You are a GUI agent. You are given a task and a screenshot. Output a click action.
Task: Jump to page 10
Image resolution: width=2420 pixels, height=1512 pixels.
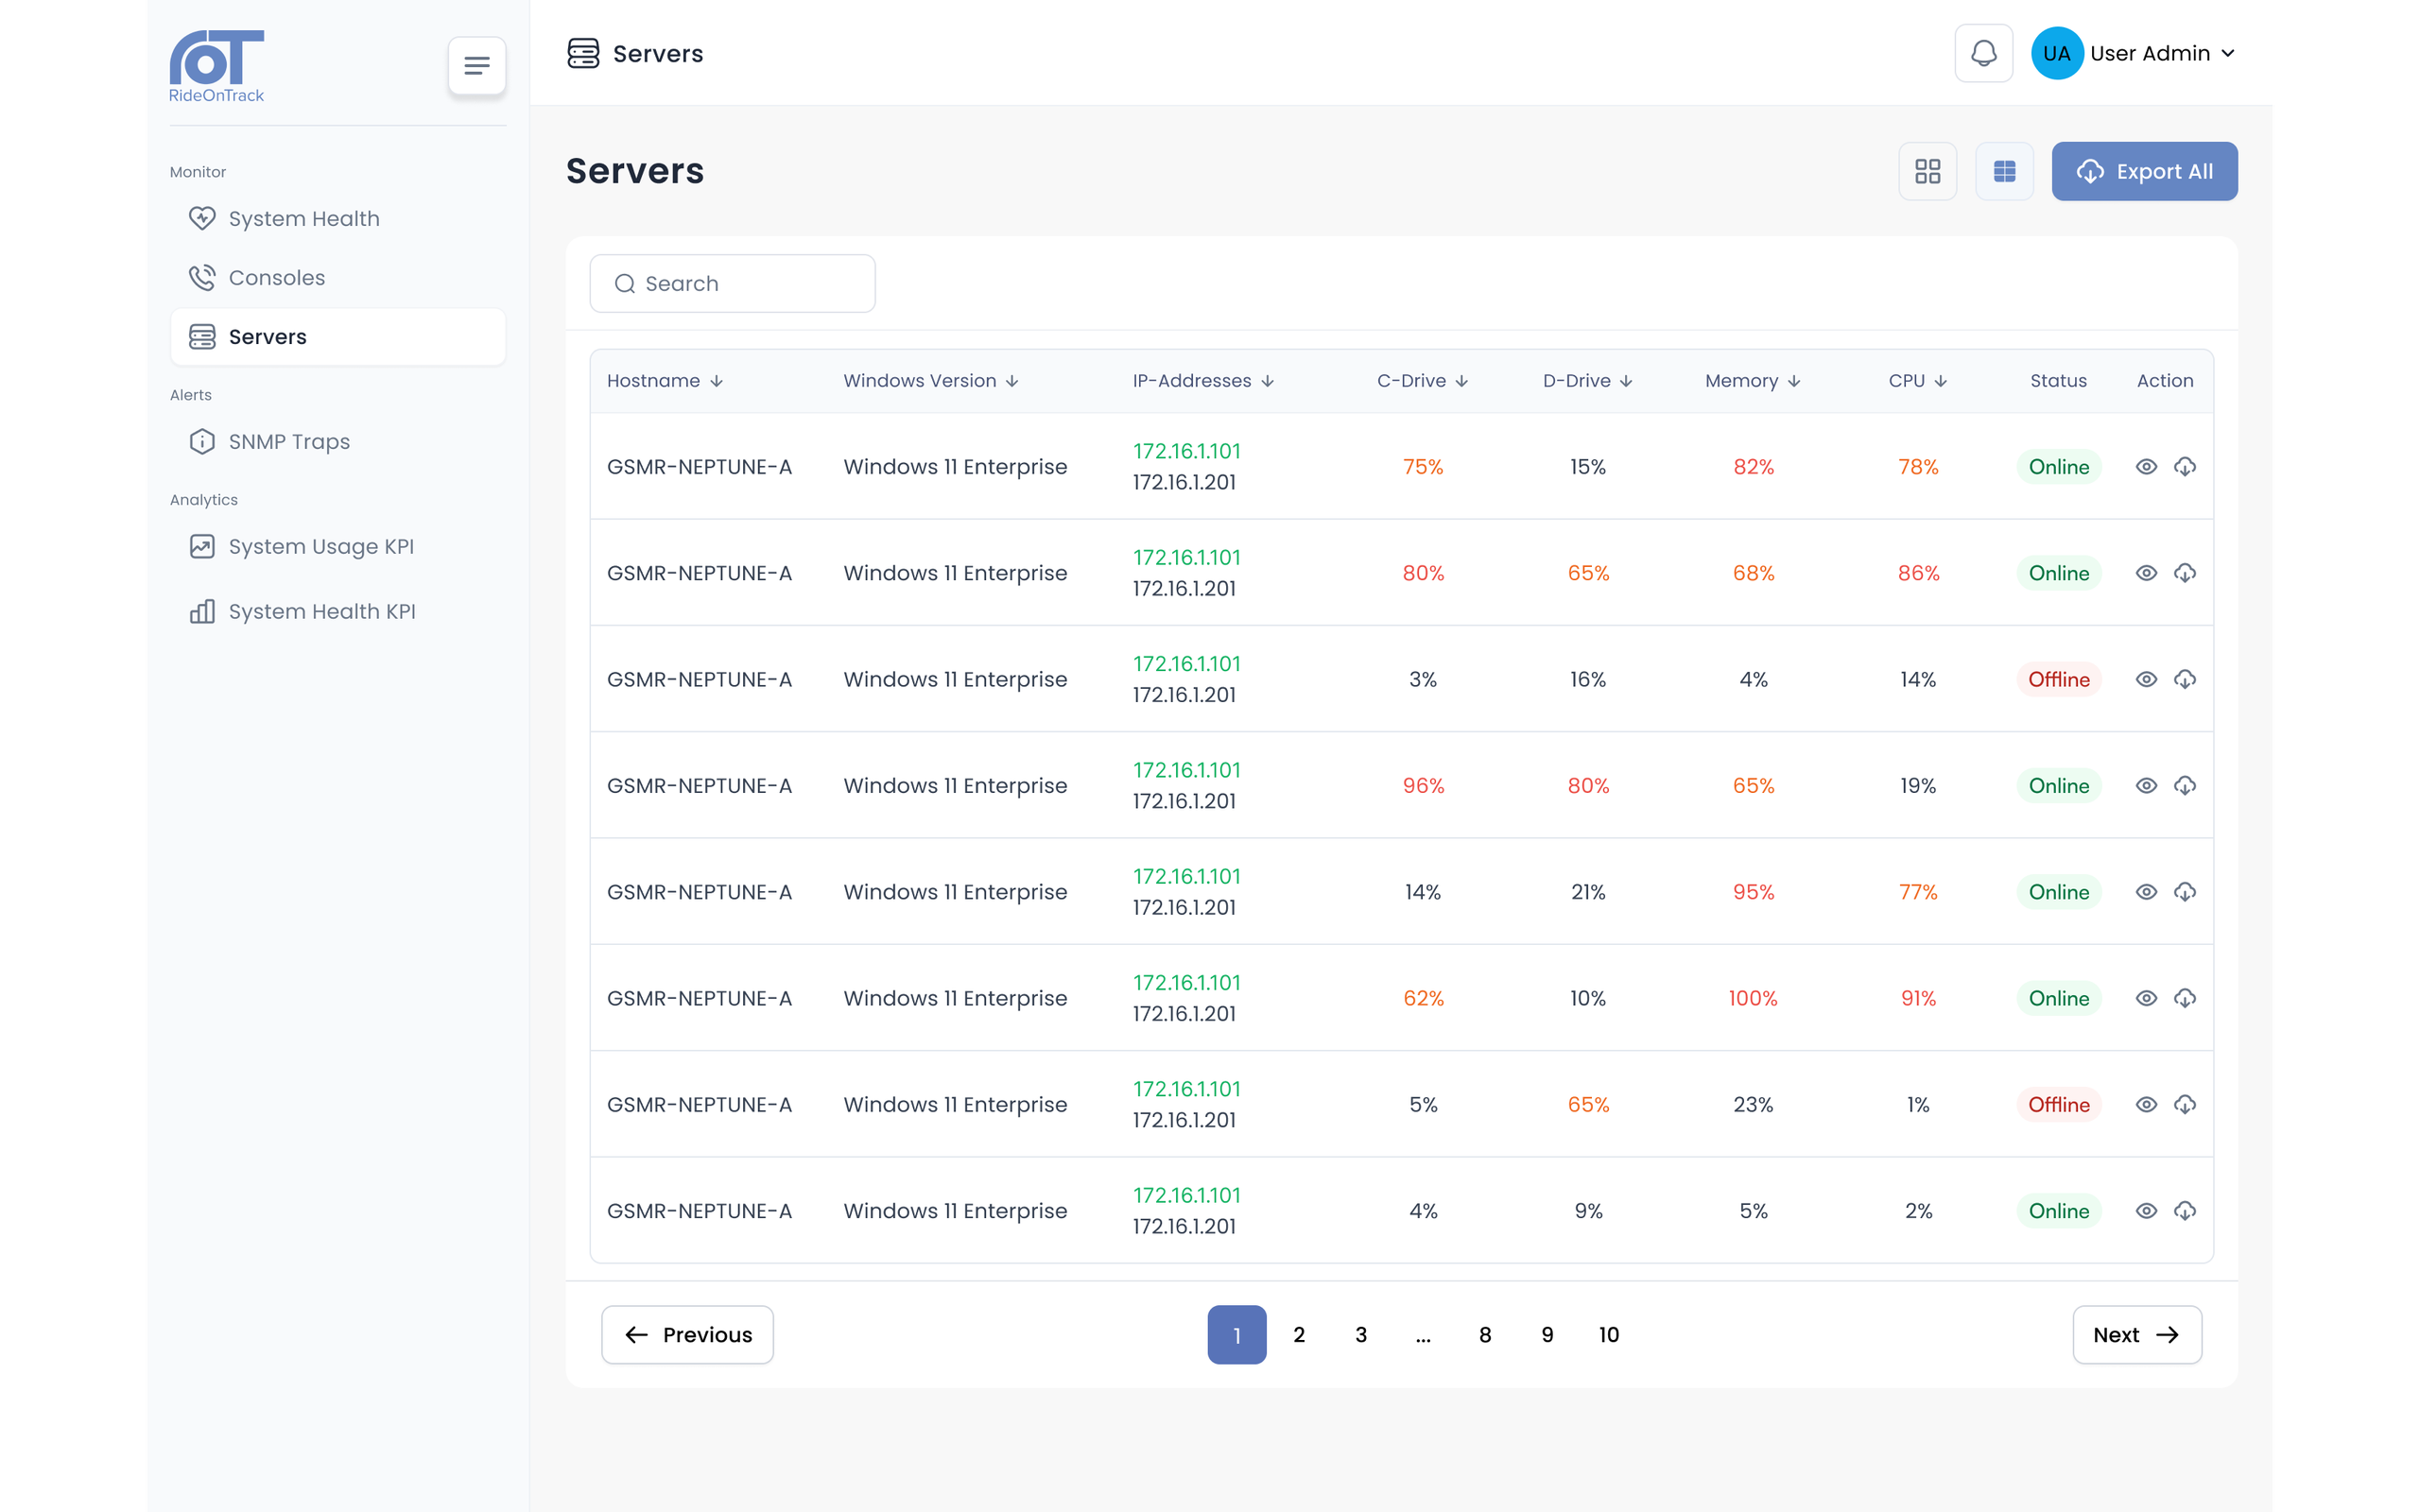(x=1608, y=1335)
